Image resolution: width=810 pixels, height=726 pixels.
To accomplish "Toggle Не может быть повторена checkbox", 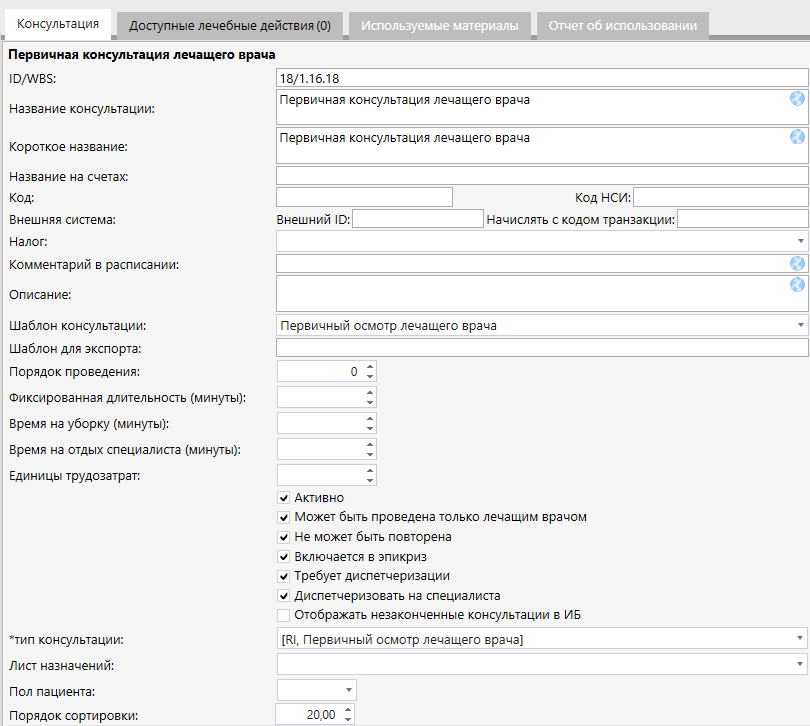I will [284, 537].
